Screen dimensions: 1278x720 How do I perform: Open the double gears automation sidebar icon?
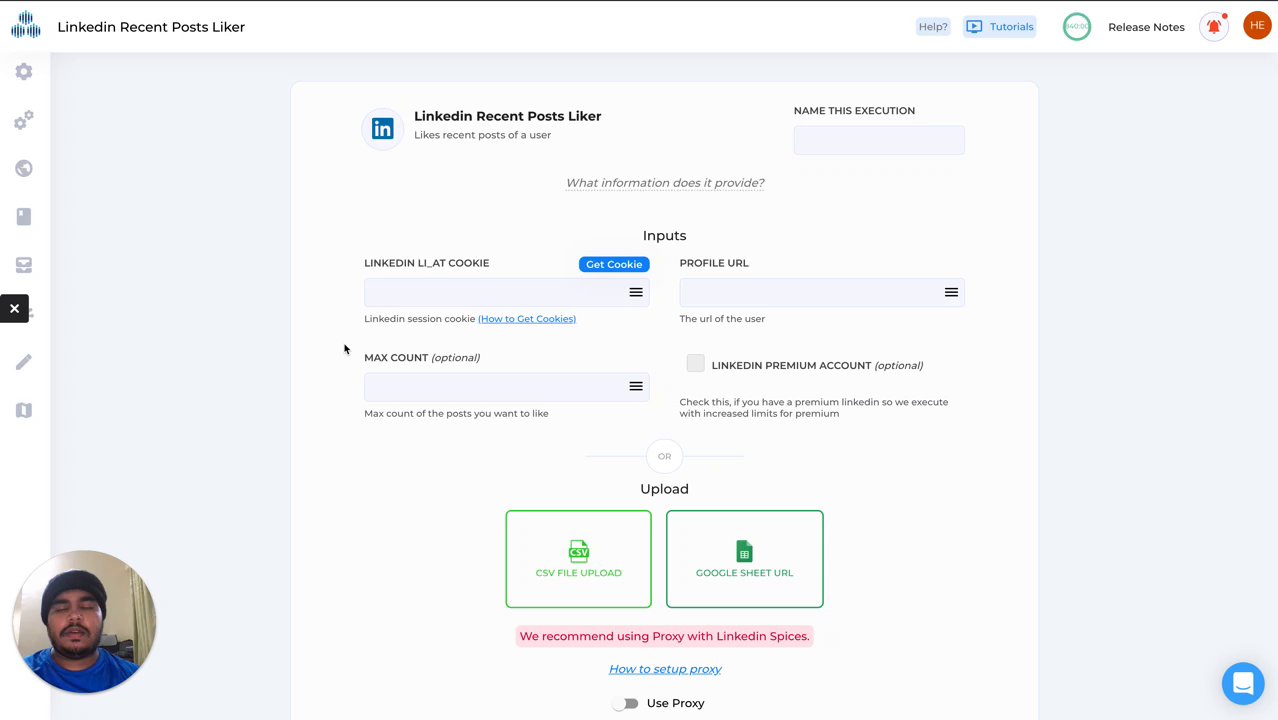[x=24, y=121]
